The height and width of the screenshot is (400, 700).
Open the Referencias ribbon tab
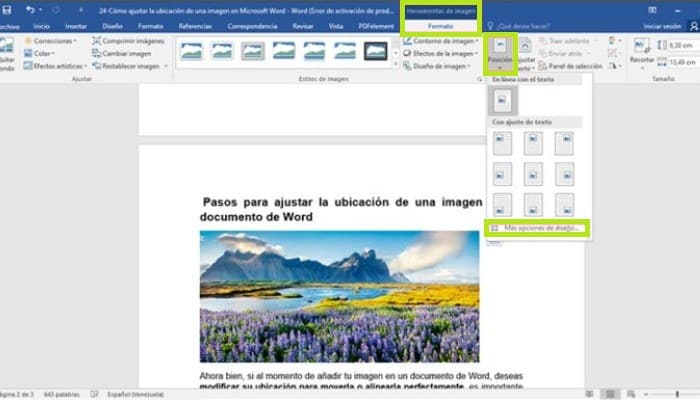click(195, 26)
